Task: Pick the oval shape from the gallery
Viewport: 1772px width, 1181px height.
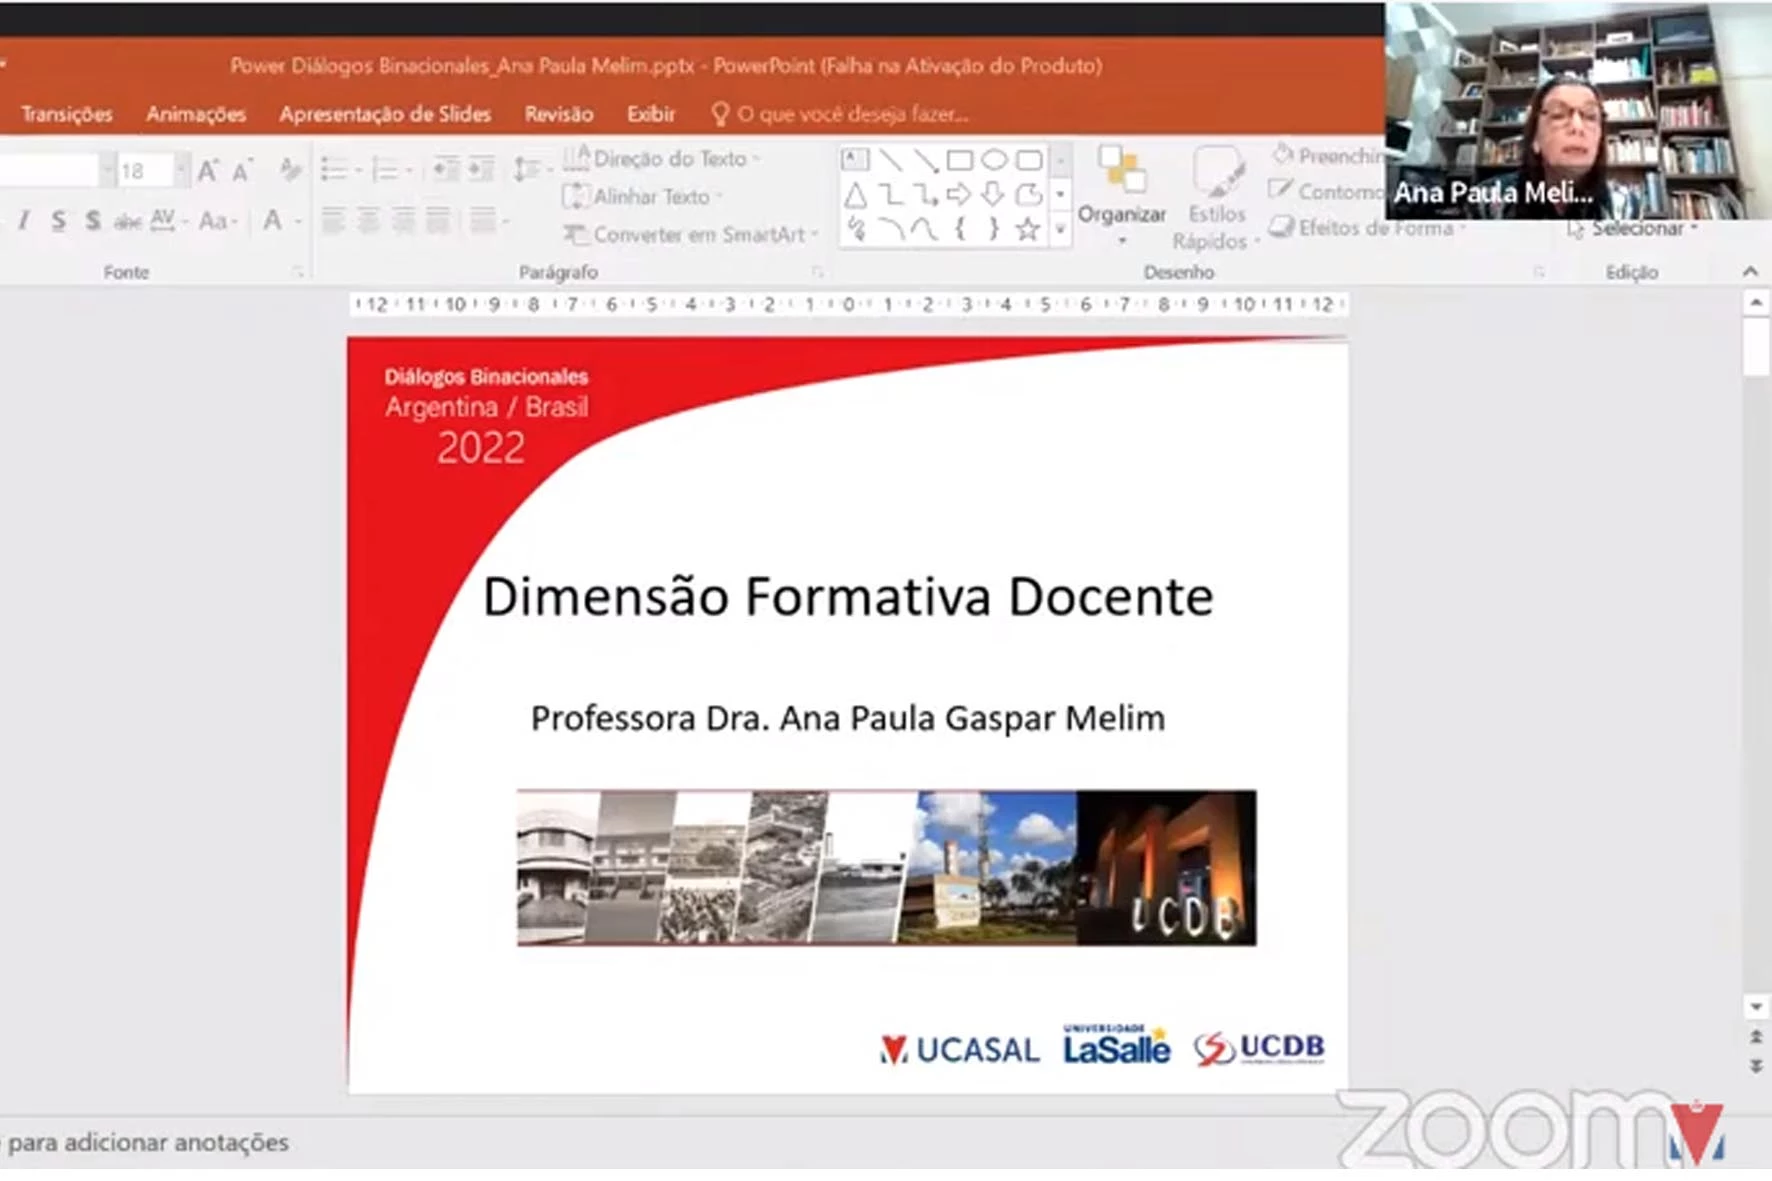Action: [x=994, y=160]
